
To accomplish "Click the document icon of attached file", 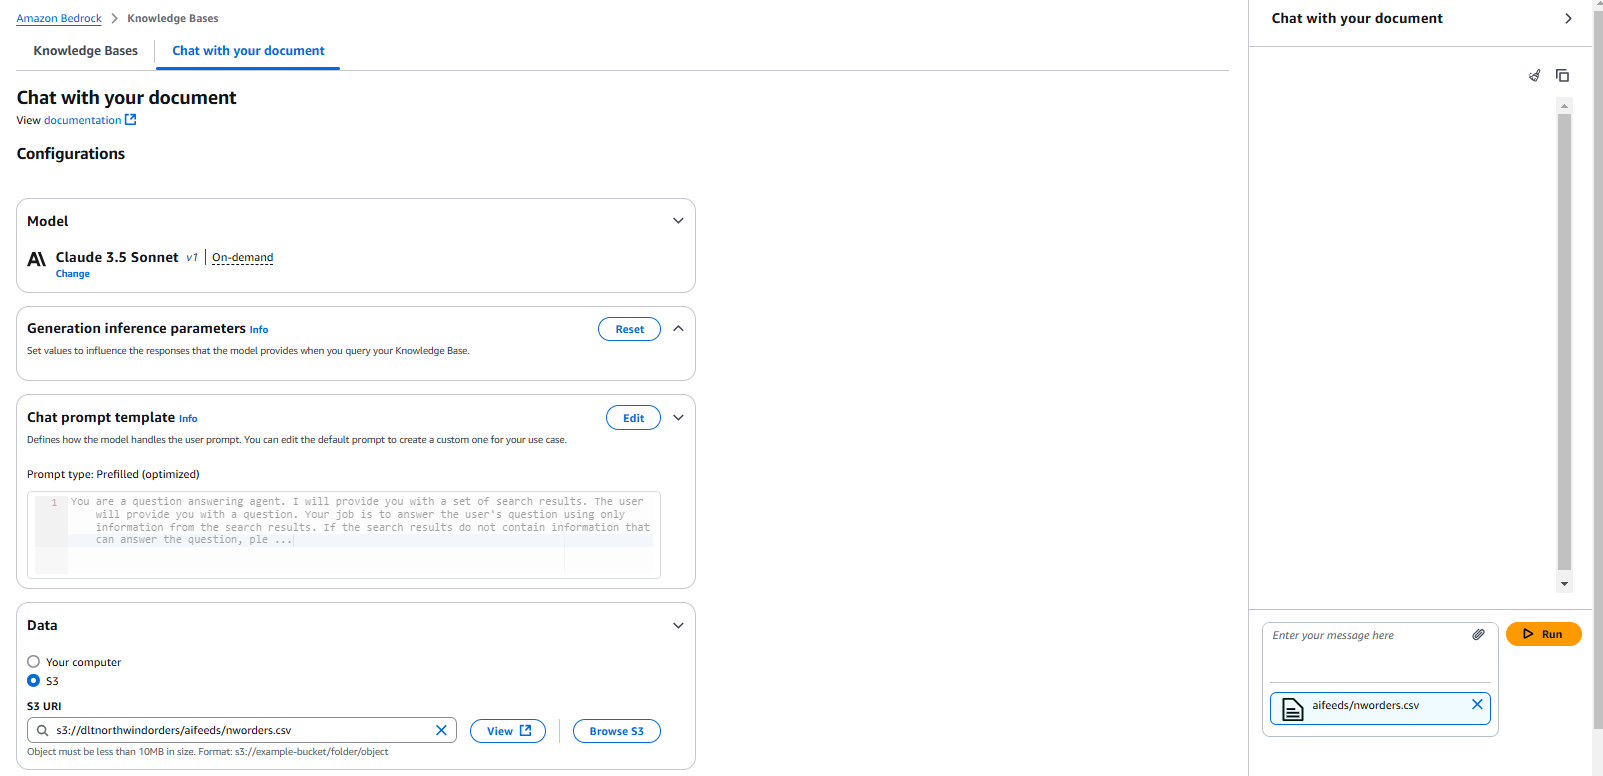I will [x=1293, y=709].
